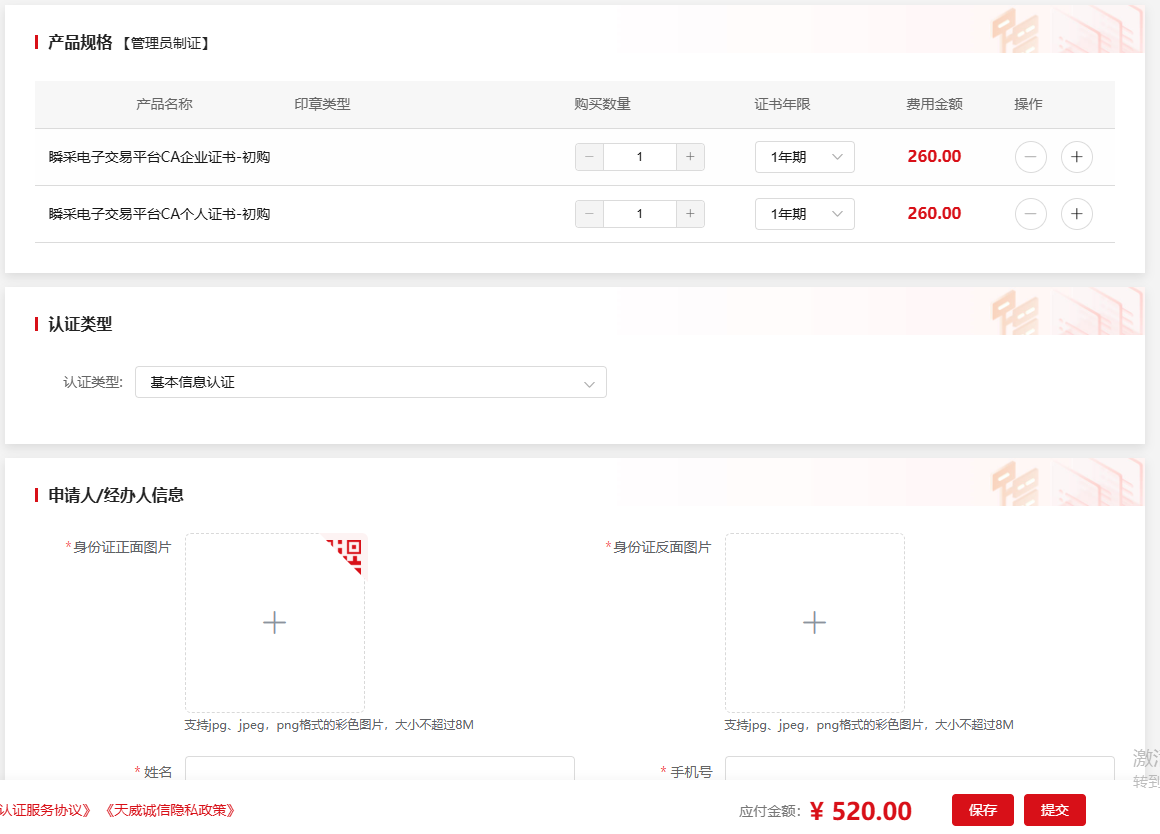Click the 手机号 input field
This screenshot has width=1160, height=834.
(920, 770)
